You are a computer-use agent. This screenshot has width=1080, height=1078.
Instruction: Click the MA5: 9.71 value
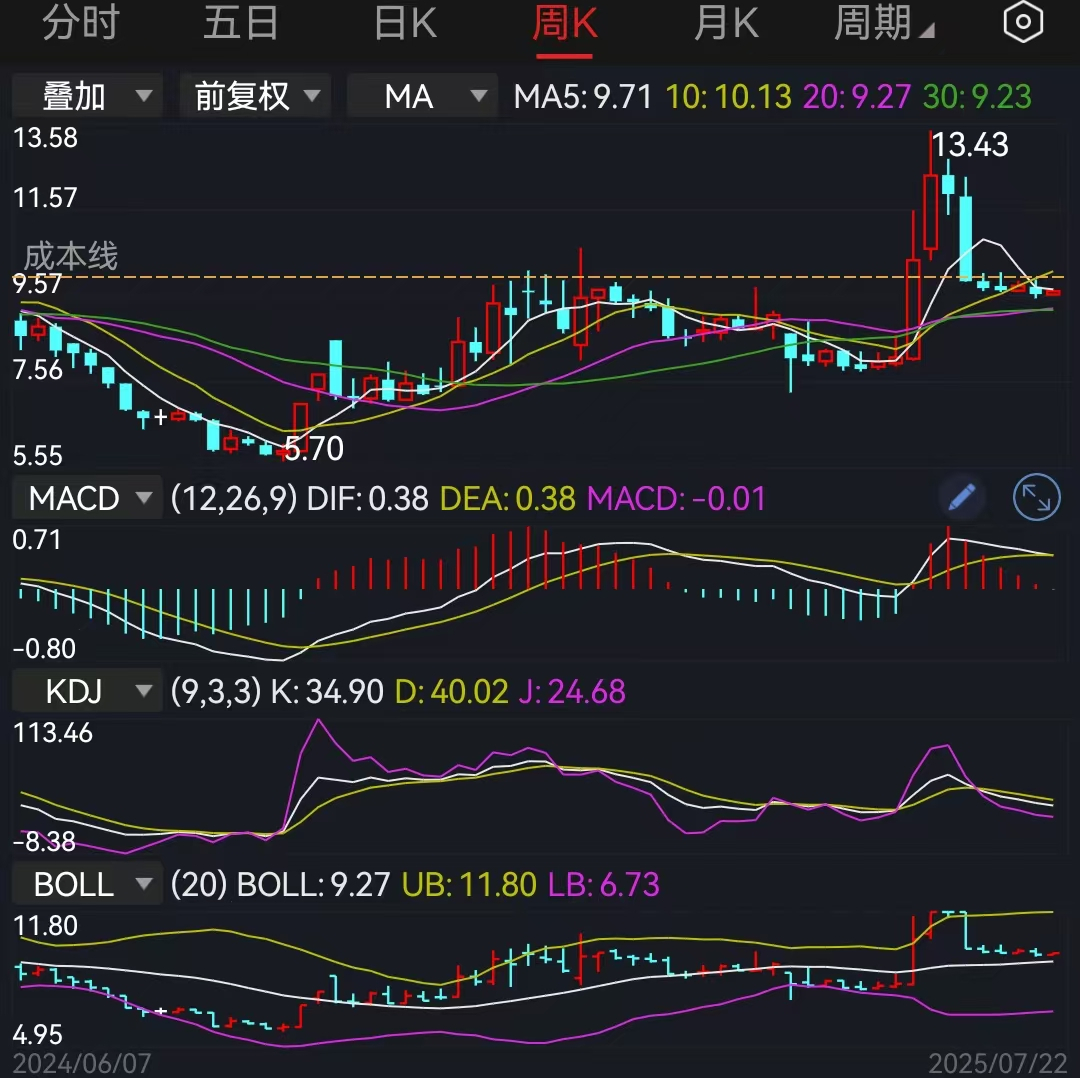583,96
